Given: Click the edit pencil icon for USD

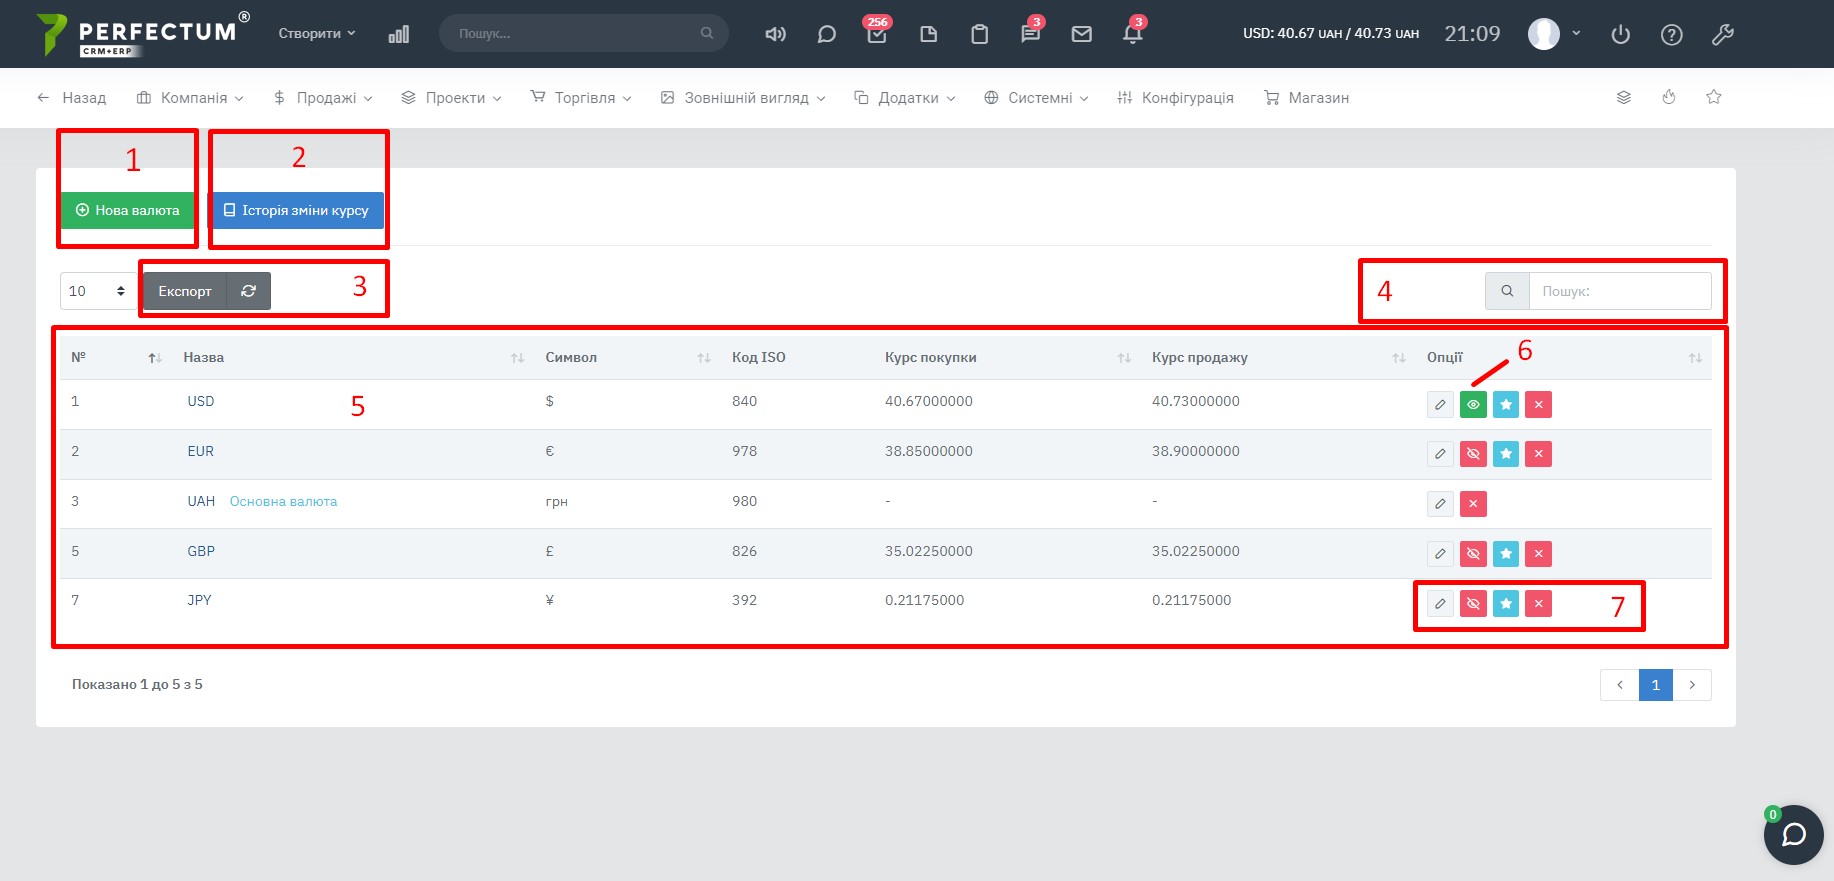Looking at the screenshot, I should tap(1440, 405).
